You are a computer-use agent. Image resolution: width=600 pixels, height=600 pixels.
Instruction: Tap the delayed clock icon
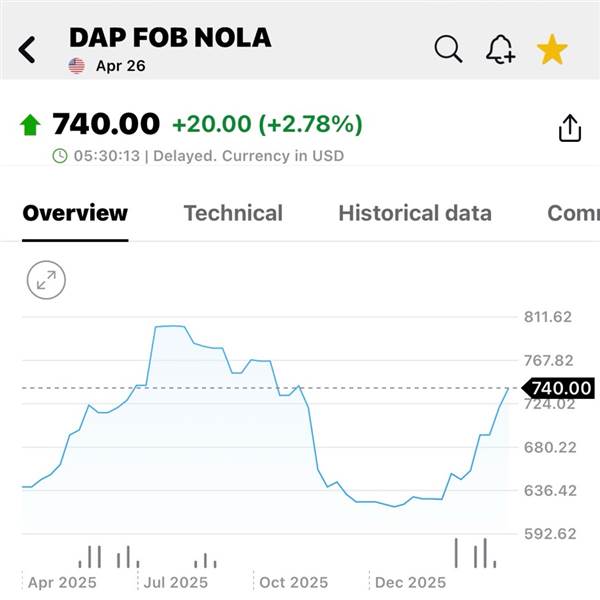pyautogui.click(x=60, y=156)
